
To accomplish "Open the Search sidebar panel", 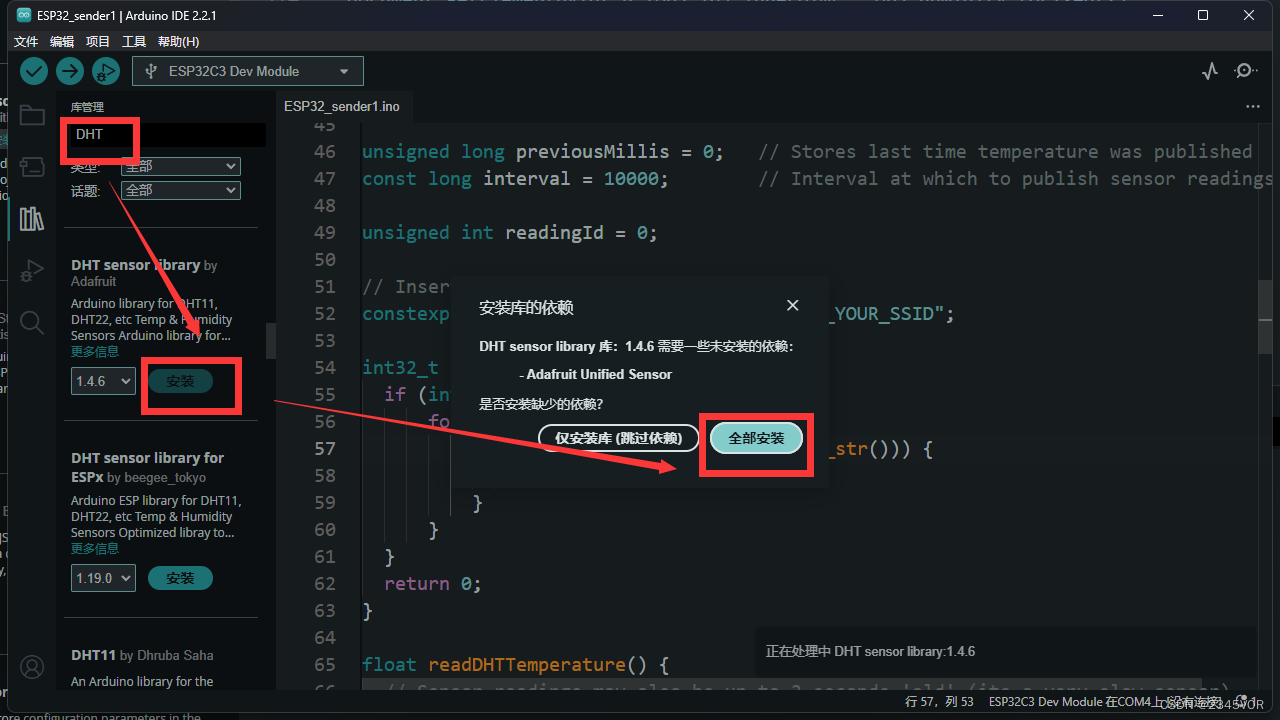I will click(32, 322).
